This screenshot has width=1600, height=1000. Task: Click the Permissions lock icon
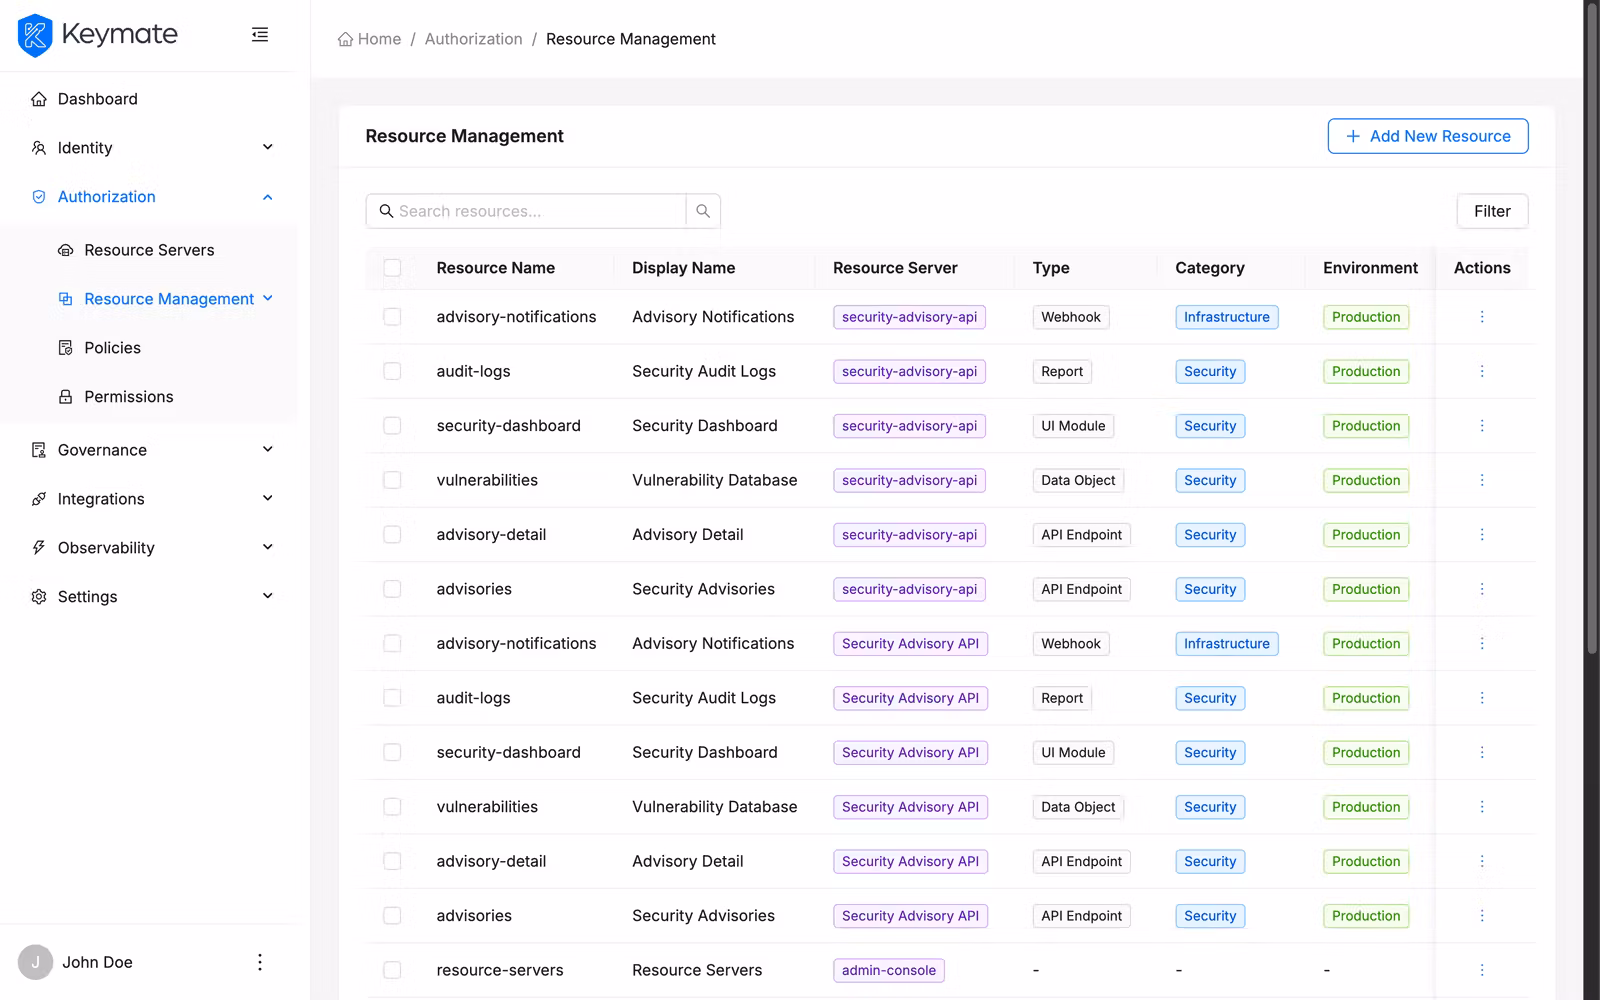(x=64, y=396)
